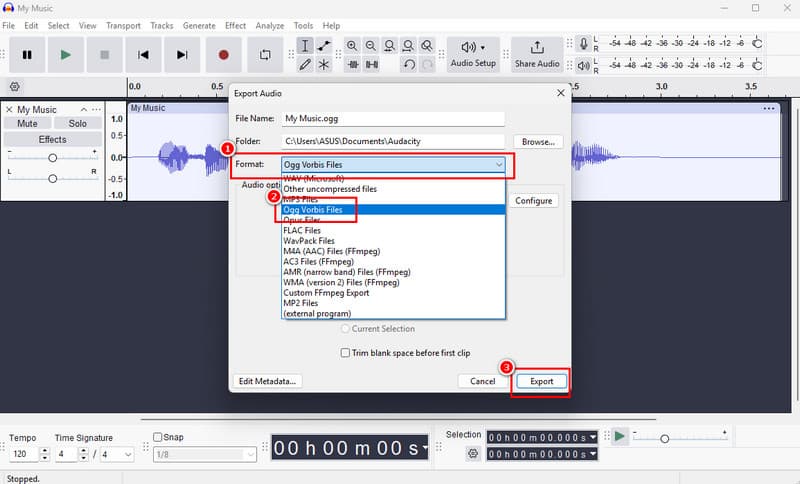Open timeline options gear icon

tap(15, 87)
